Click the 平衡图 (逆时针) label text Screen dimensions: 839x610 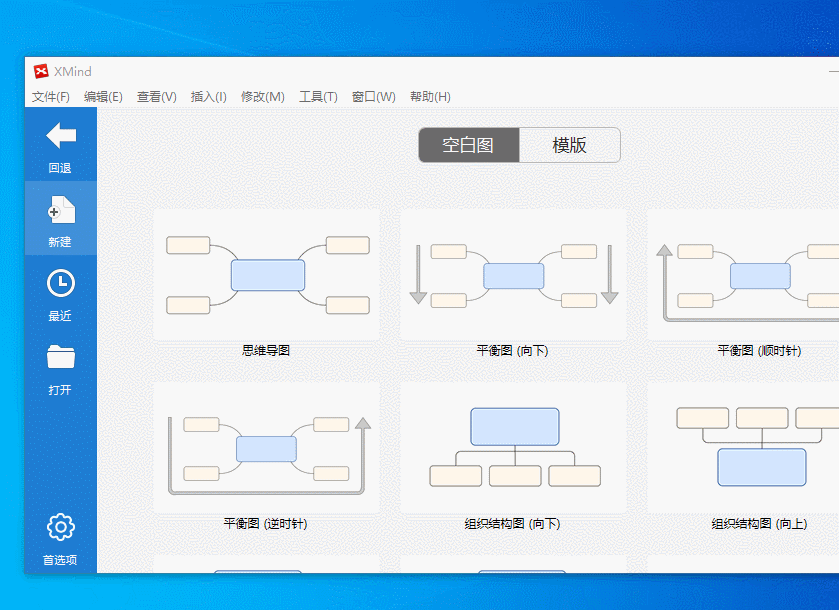pyautogui.click(x=265, y=523)
